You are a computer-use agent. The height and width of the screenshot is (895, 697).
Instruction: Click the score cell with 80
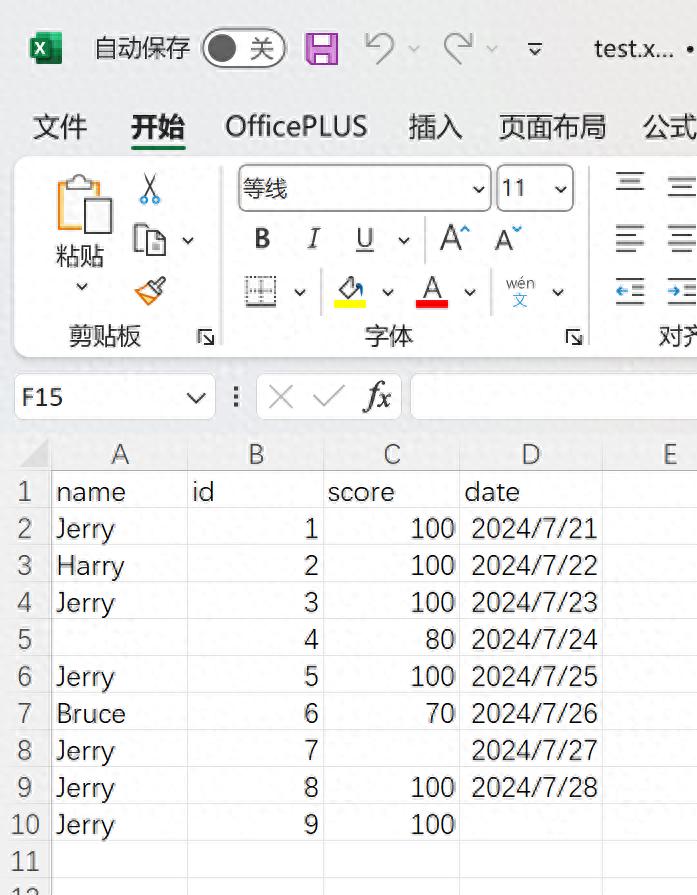[x=392, y=639]
